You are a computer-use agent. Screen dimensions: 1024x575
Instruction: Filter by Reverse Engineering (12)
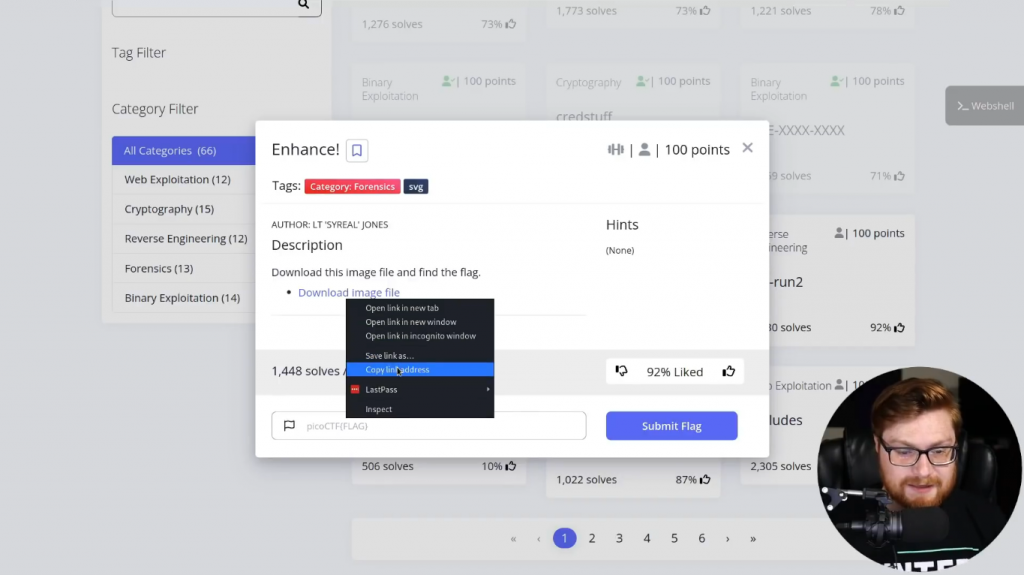tap(184, 238)
